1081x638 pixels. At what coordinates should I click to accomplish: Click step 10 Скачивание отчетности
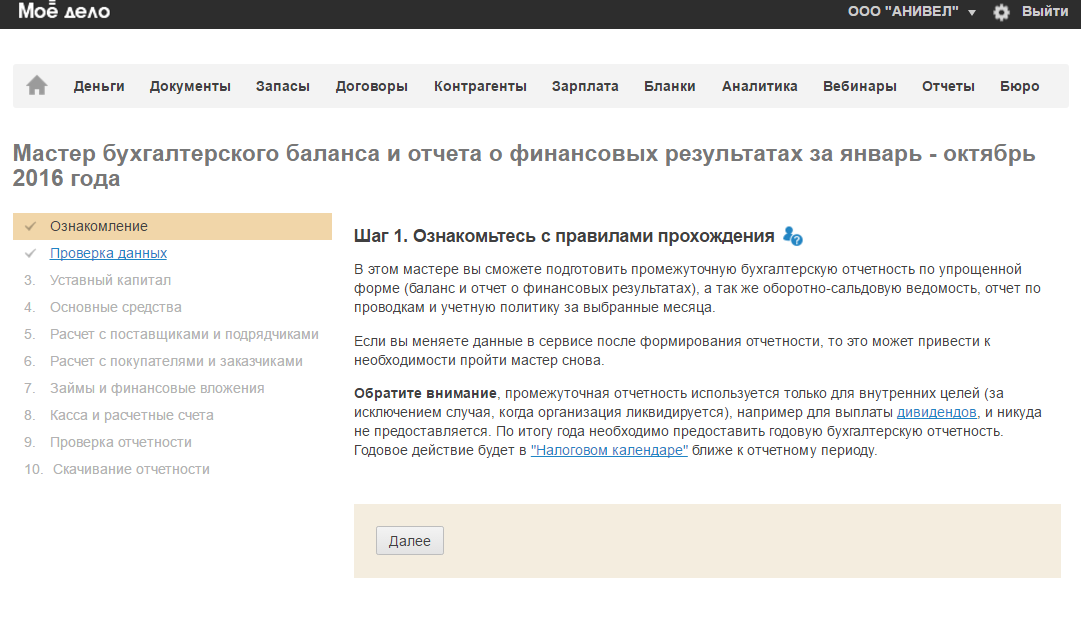131,469
